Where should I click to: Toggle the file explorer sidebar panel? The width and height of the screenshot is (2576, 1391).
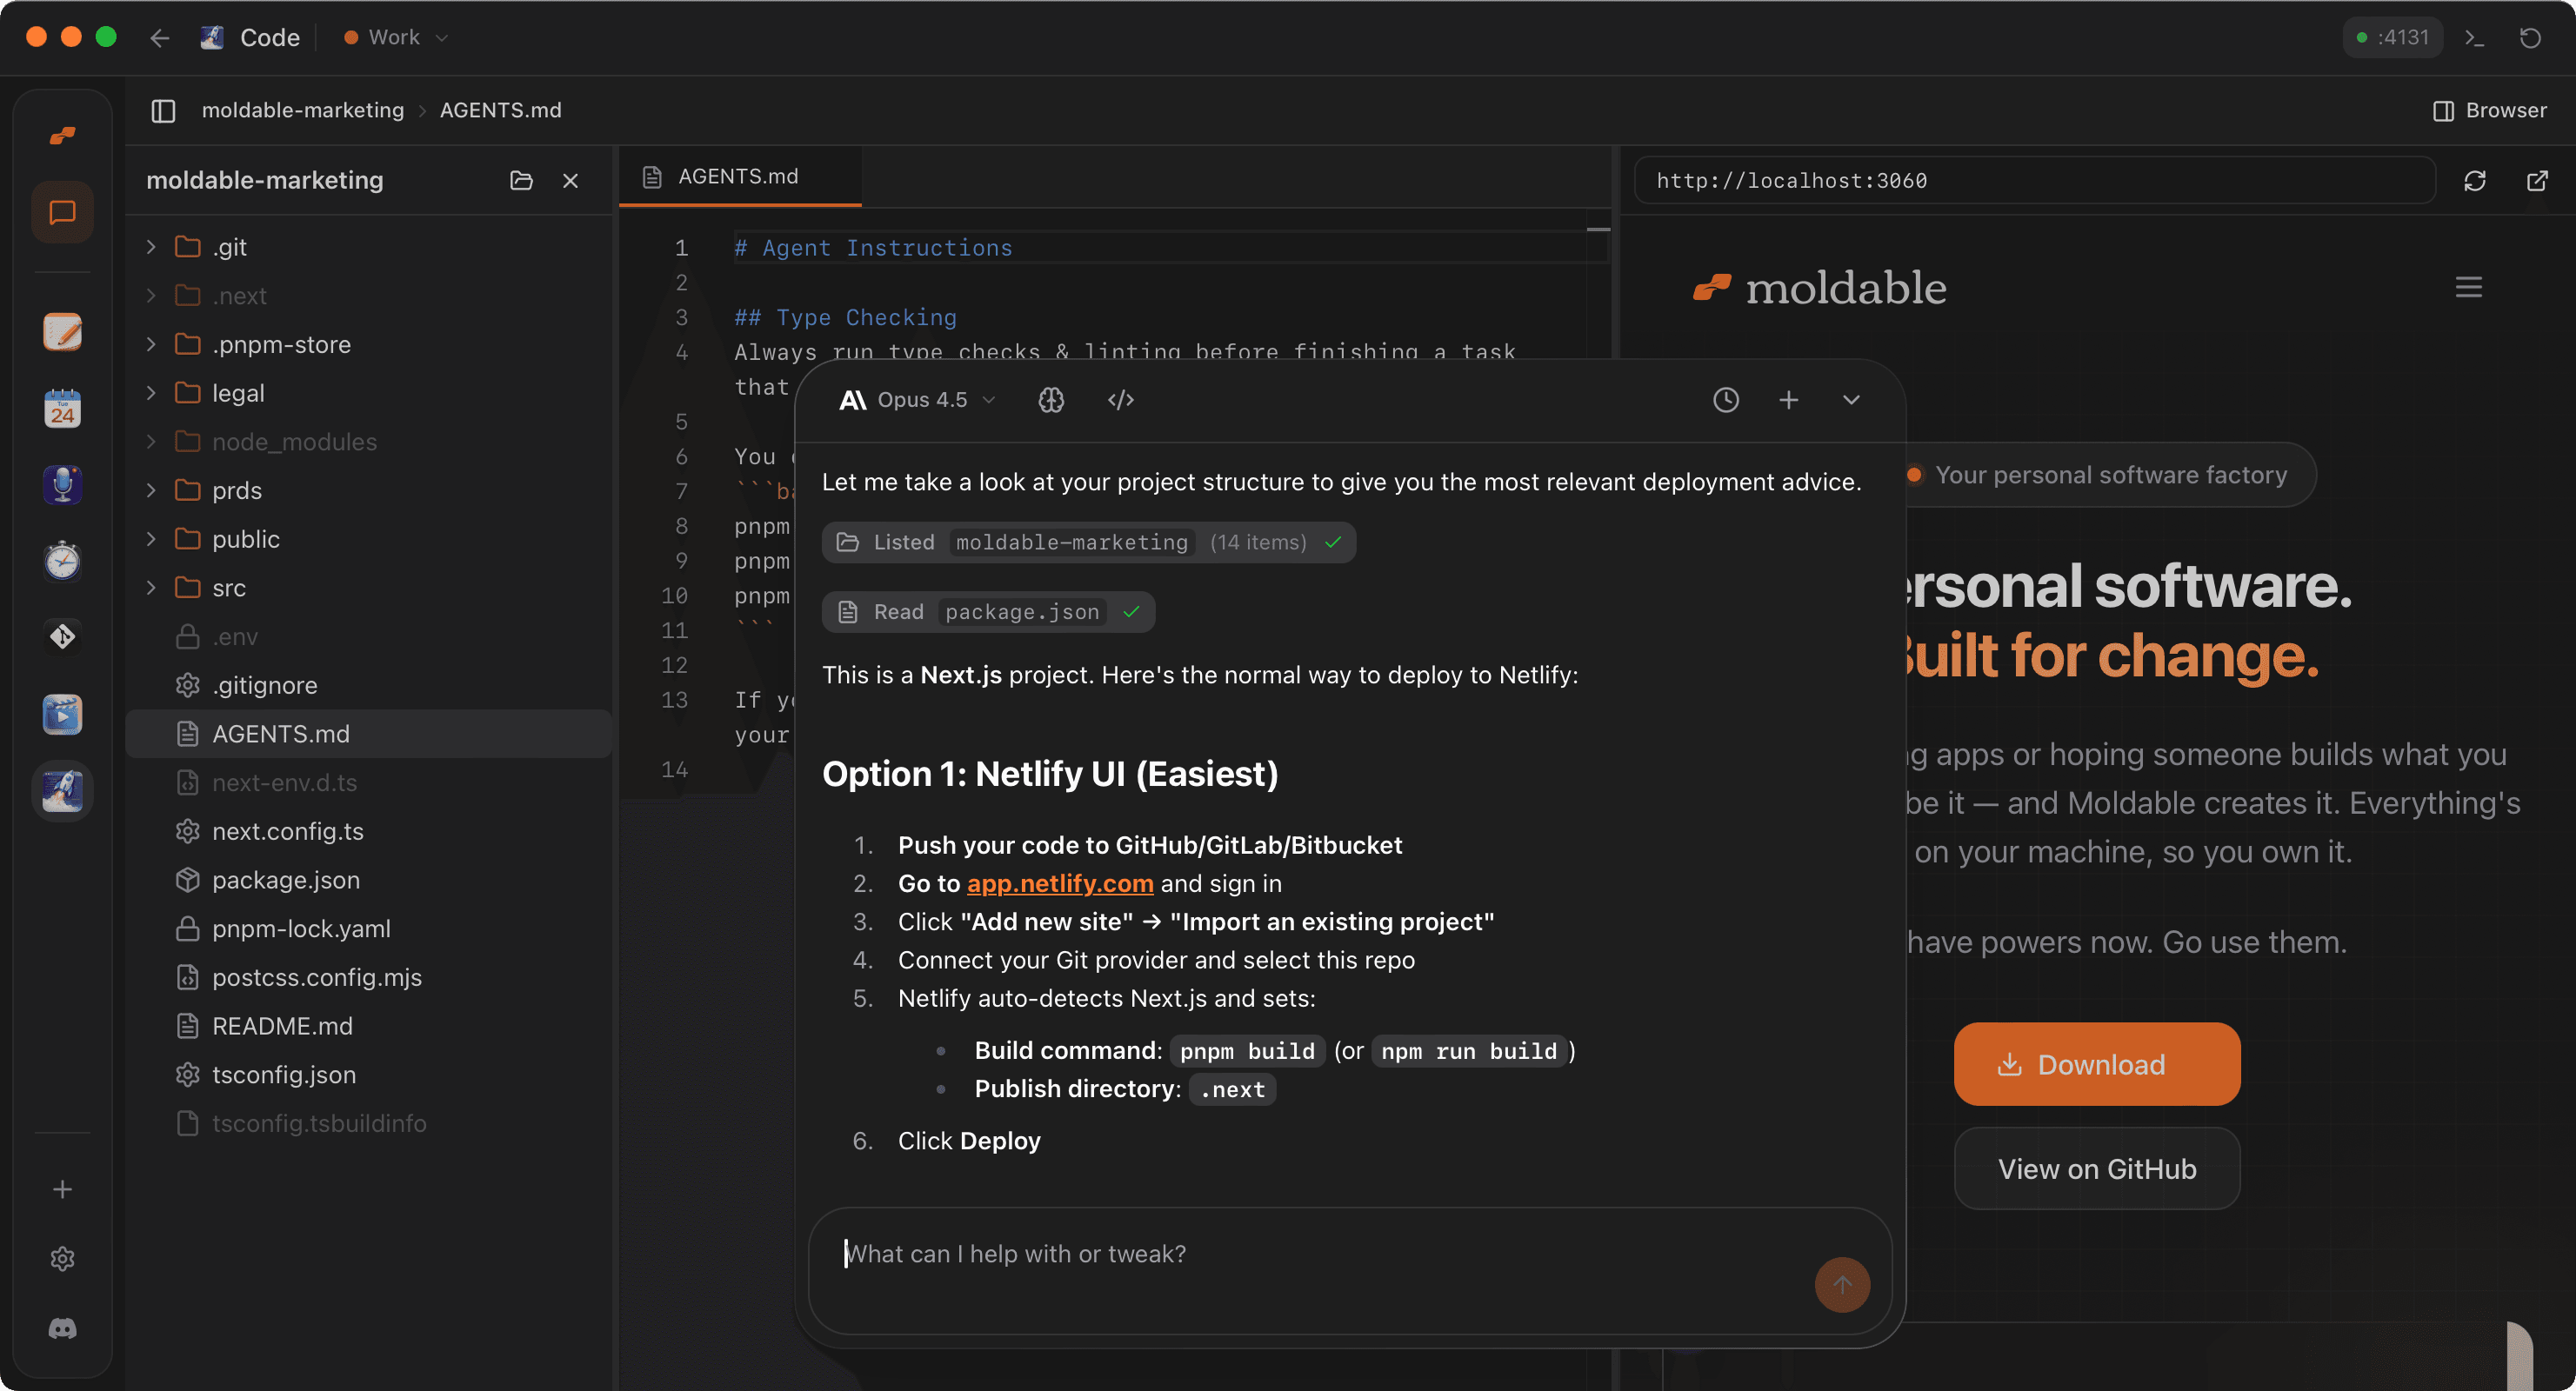(163, 111)
